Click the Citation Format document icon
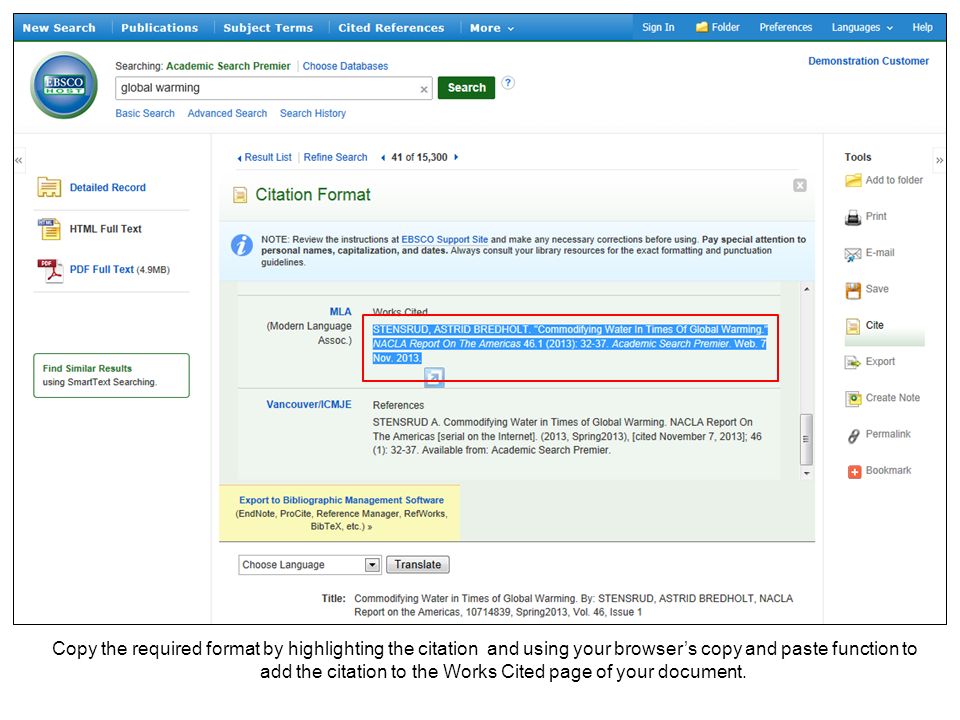This screenshot has height=720, width=960. [240, 195]
